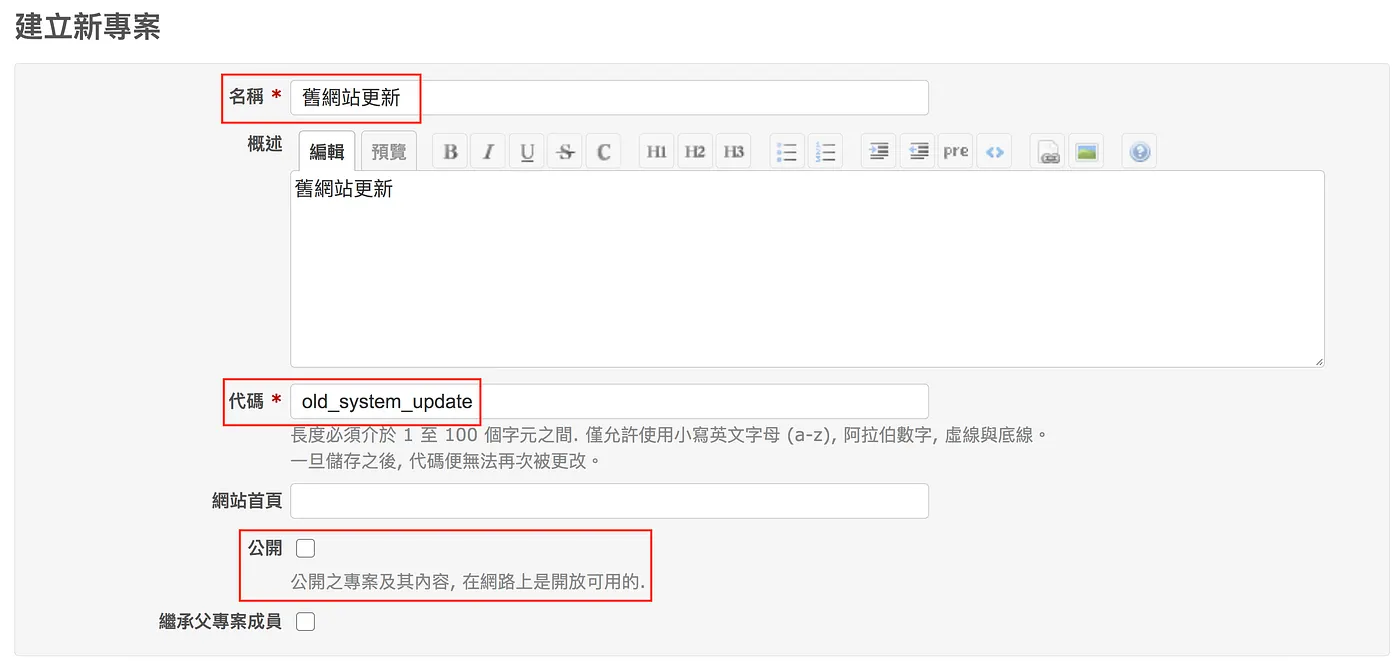Apply quote indent button
The width and height of the screenshot is (1400, 661).
pyautogui.click(x=878, y=152)
